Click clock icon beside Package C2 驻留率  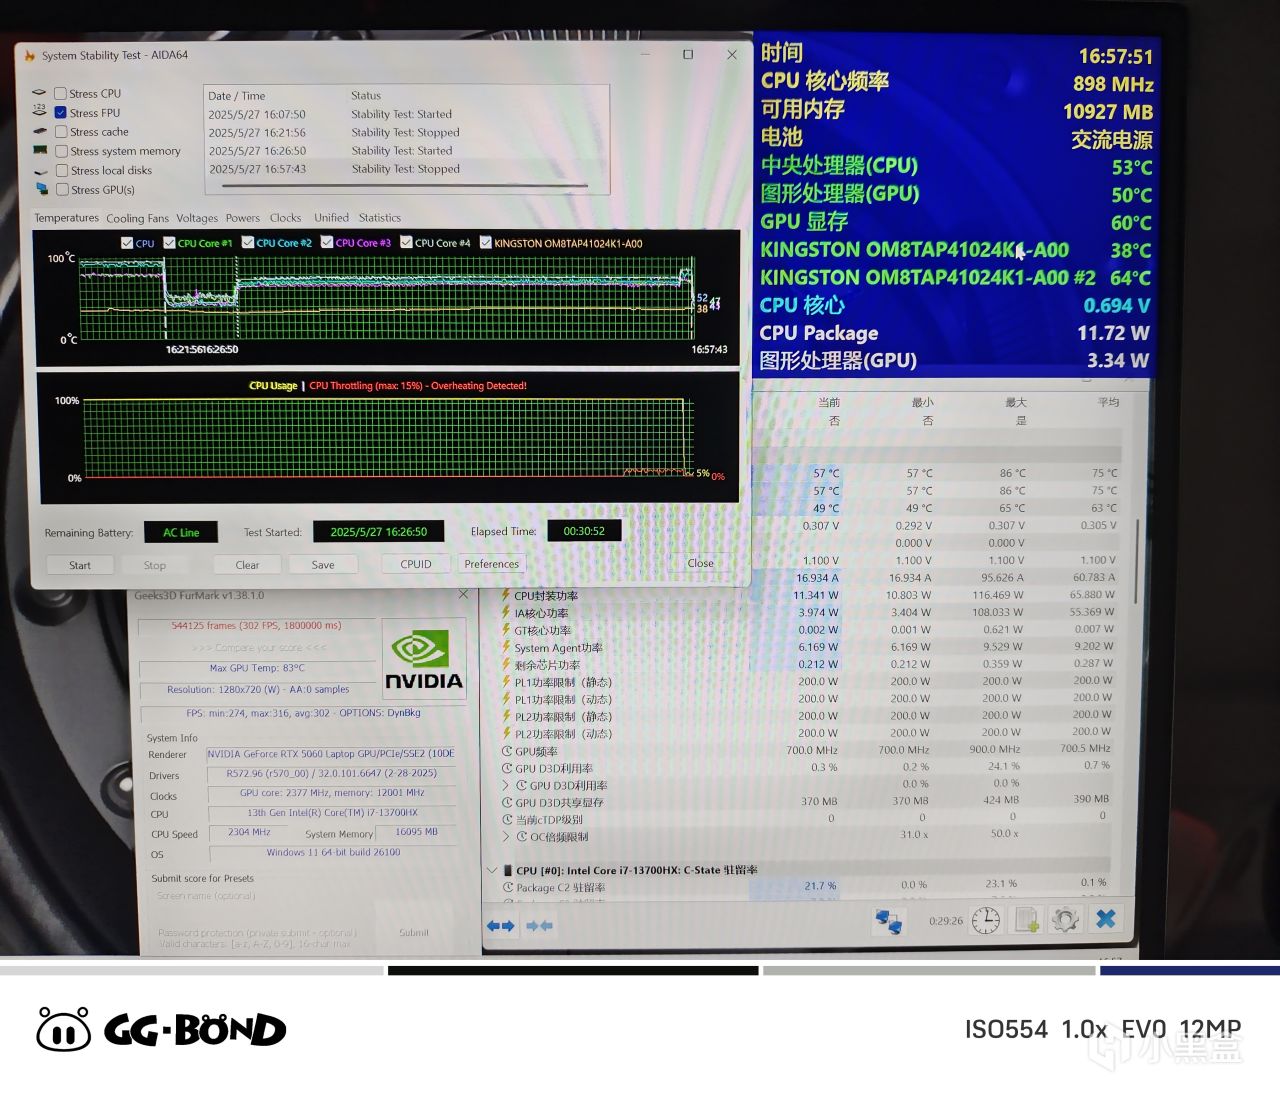point(508,887)
